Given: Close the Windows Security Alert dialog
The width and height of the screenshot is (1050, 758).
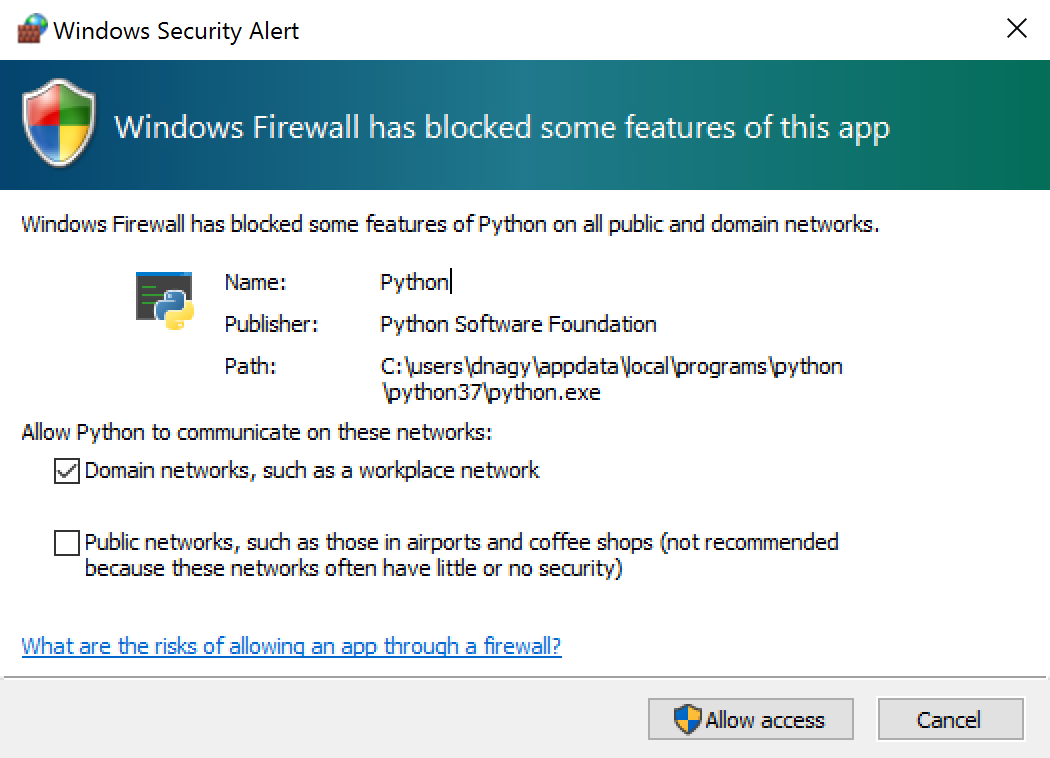Looking at the screenshot, I should 1017,29.
